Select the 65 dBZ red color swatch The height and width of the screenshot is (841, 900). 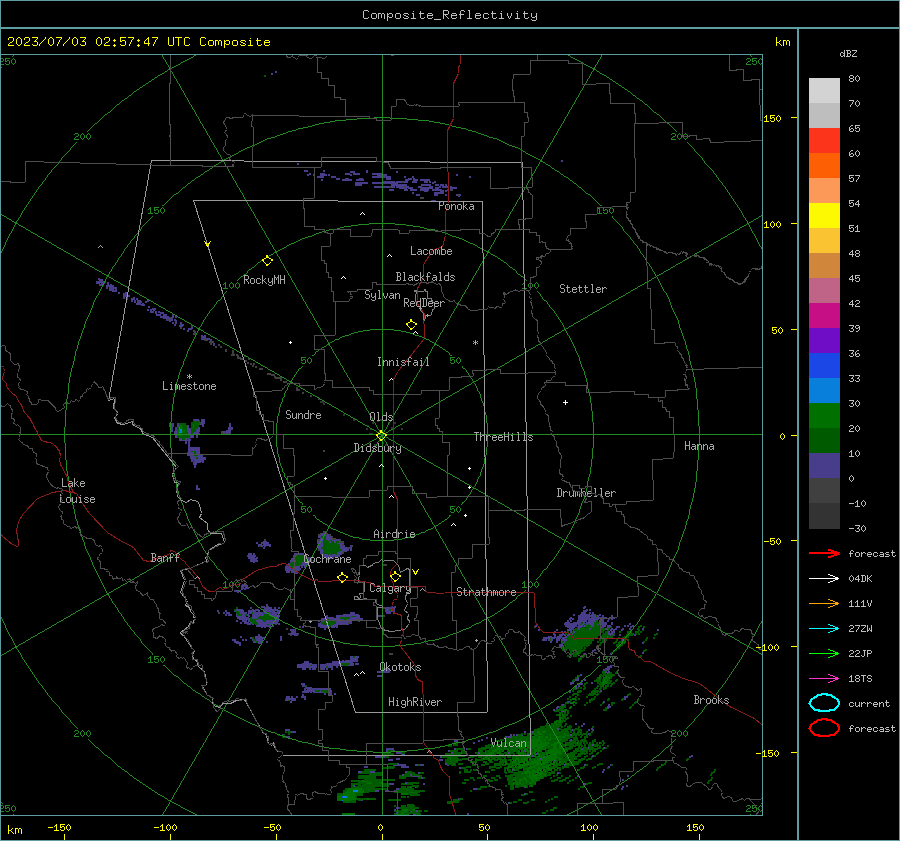pos(824,141)
